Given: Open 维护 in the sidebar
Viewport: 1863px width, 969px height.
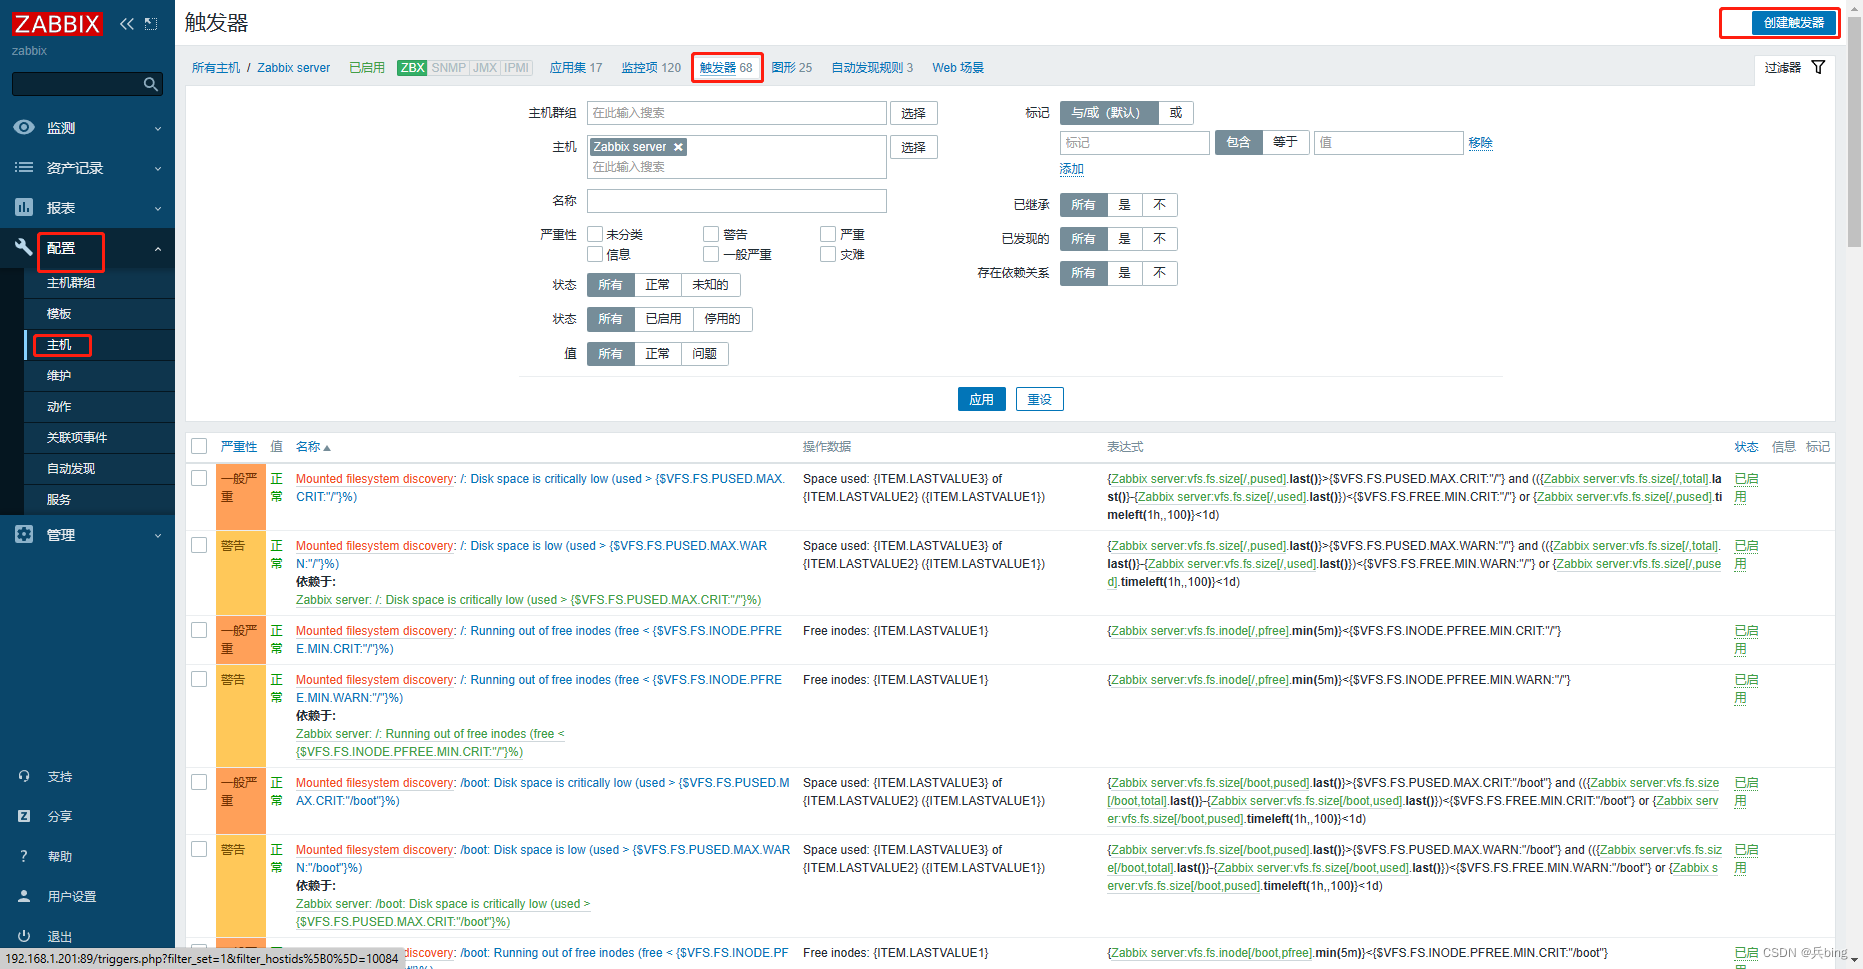Looking at the screenshot, I should pos(59,376).
